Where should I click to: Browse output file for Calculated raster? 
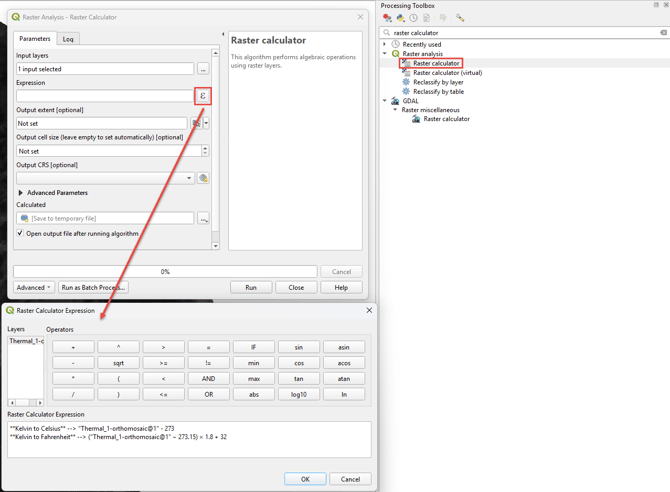[203, 218]
